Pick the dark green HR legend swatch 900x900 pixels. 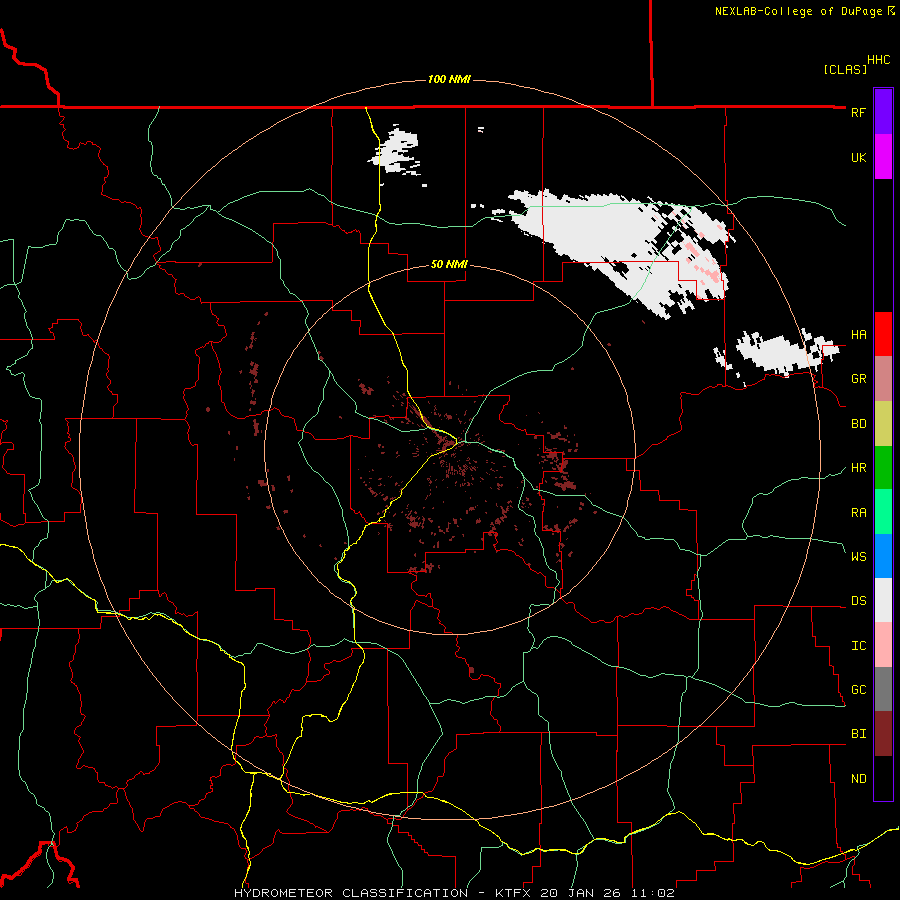coord(883,468)
